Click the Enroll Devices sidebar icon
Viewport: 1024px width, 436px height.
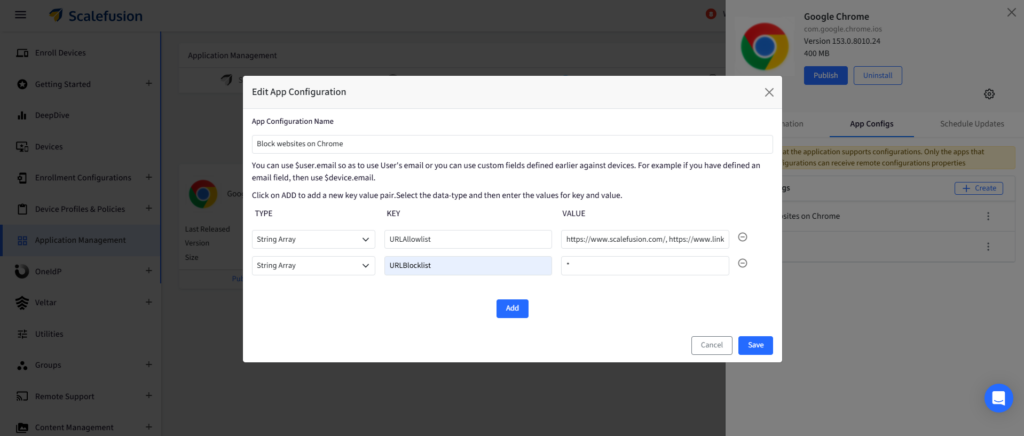click(x=22, y=53)
